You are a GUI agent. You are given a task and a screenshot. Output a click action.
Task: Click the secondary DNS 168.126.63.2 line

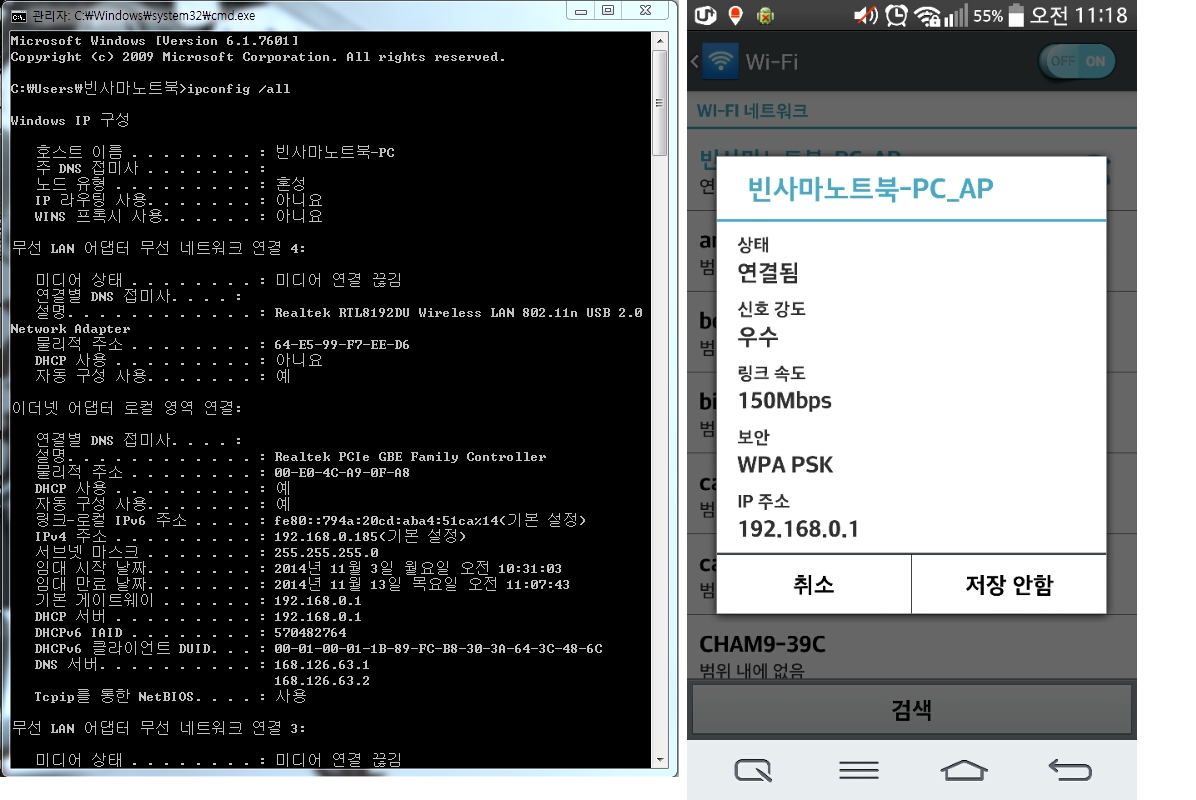pyautogui.click(x=321, y=681)
